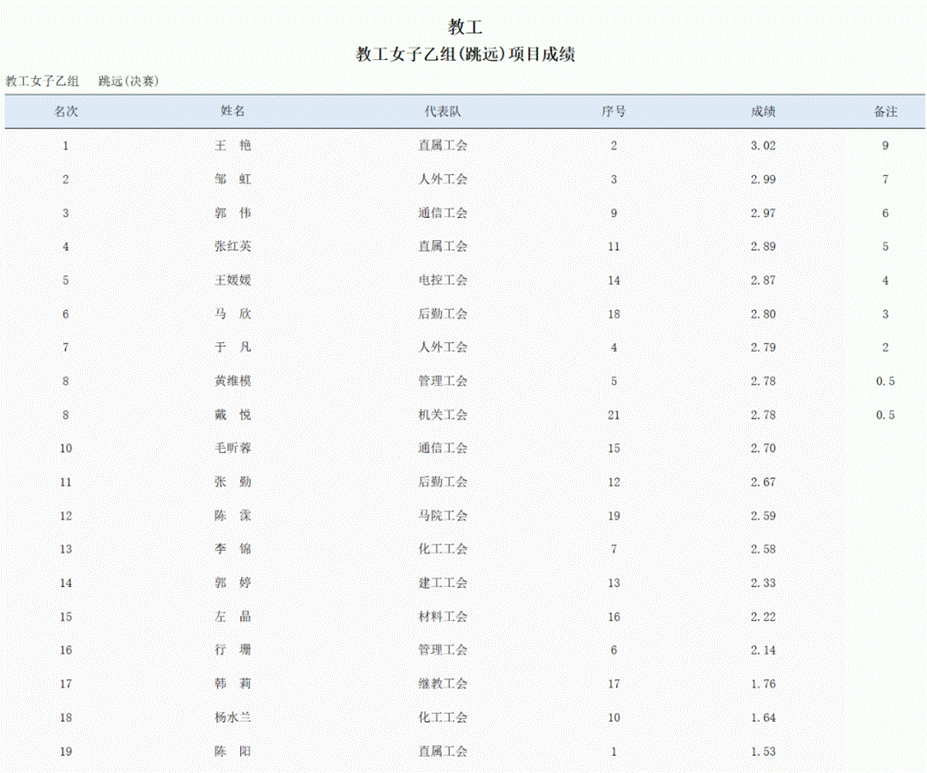The width and height of the screenshot is (927, 773).
Task: Select the name 王媛媛
Action: pyautogui.click(x=232, y=280)
